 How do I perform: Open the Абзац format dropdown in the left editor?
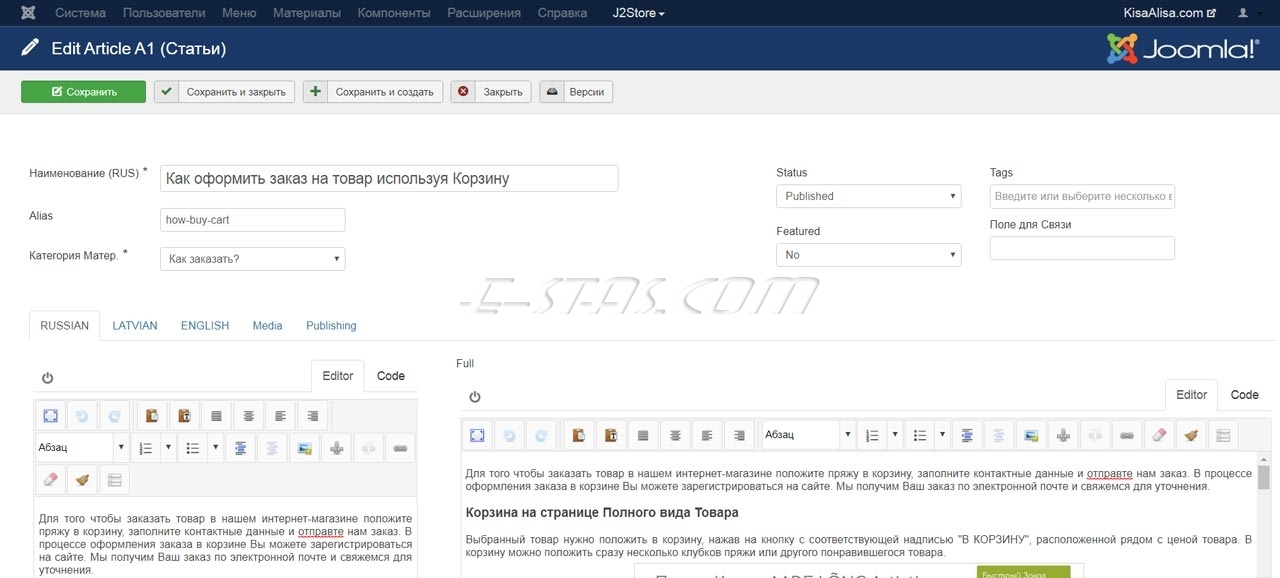(81, 448)
